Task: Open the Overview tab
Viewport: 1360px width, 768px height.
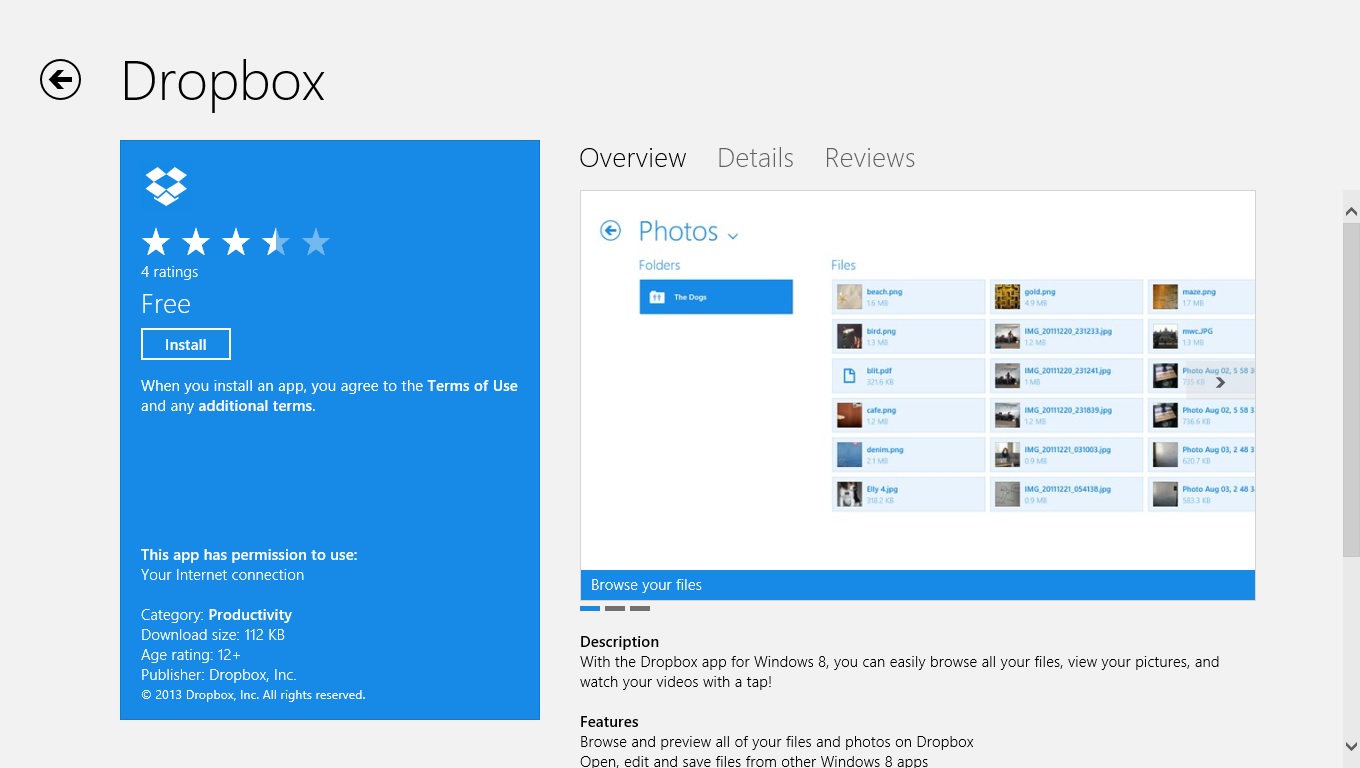Action: (x=633, y=158)
